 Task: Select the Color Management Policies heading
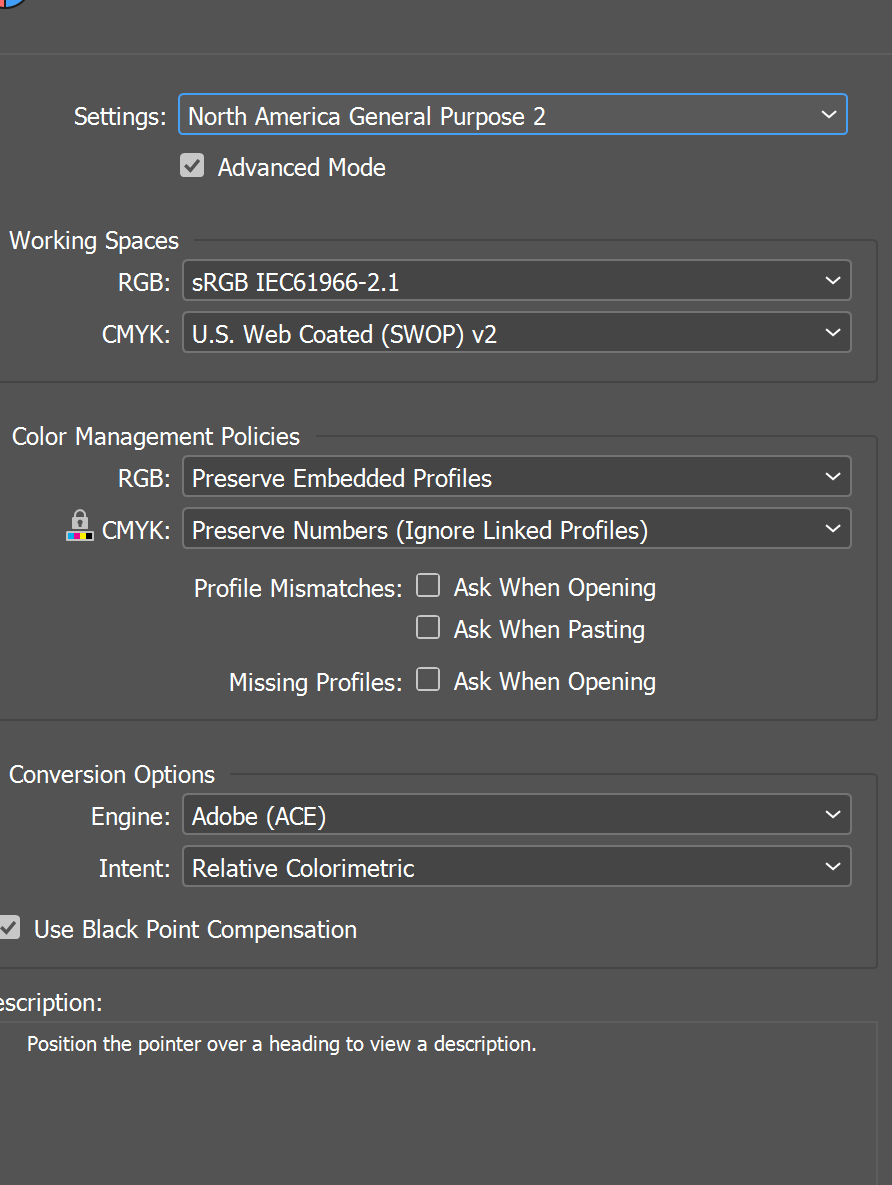(155, 436)
